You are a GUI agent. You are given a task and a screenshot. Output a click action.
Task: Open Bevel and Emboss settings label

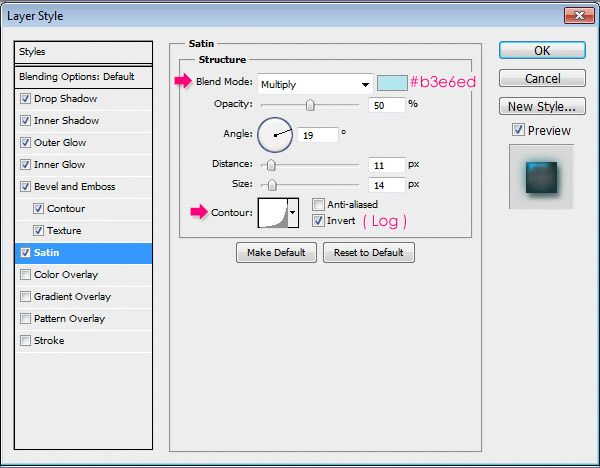pyautogui.click(x=75, y=187)
